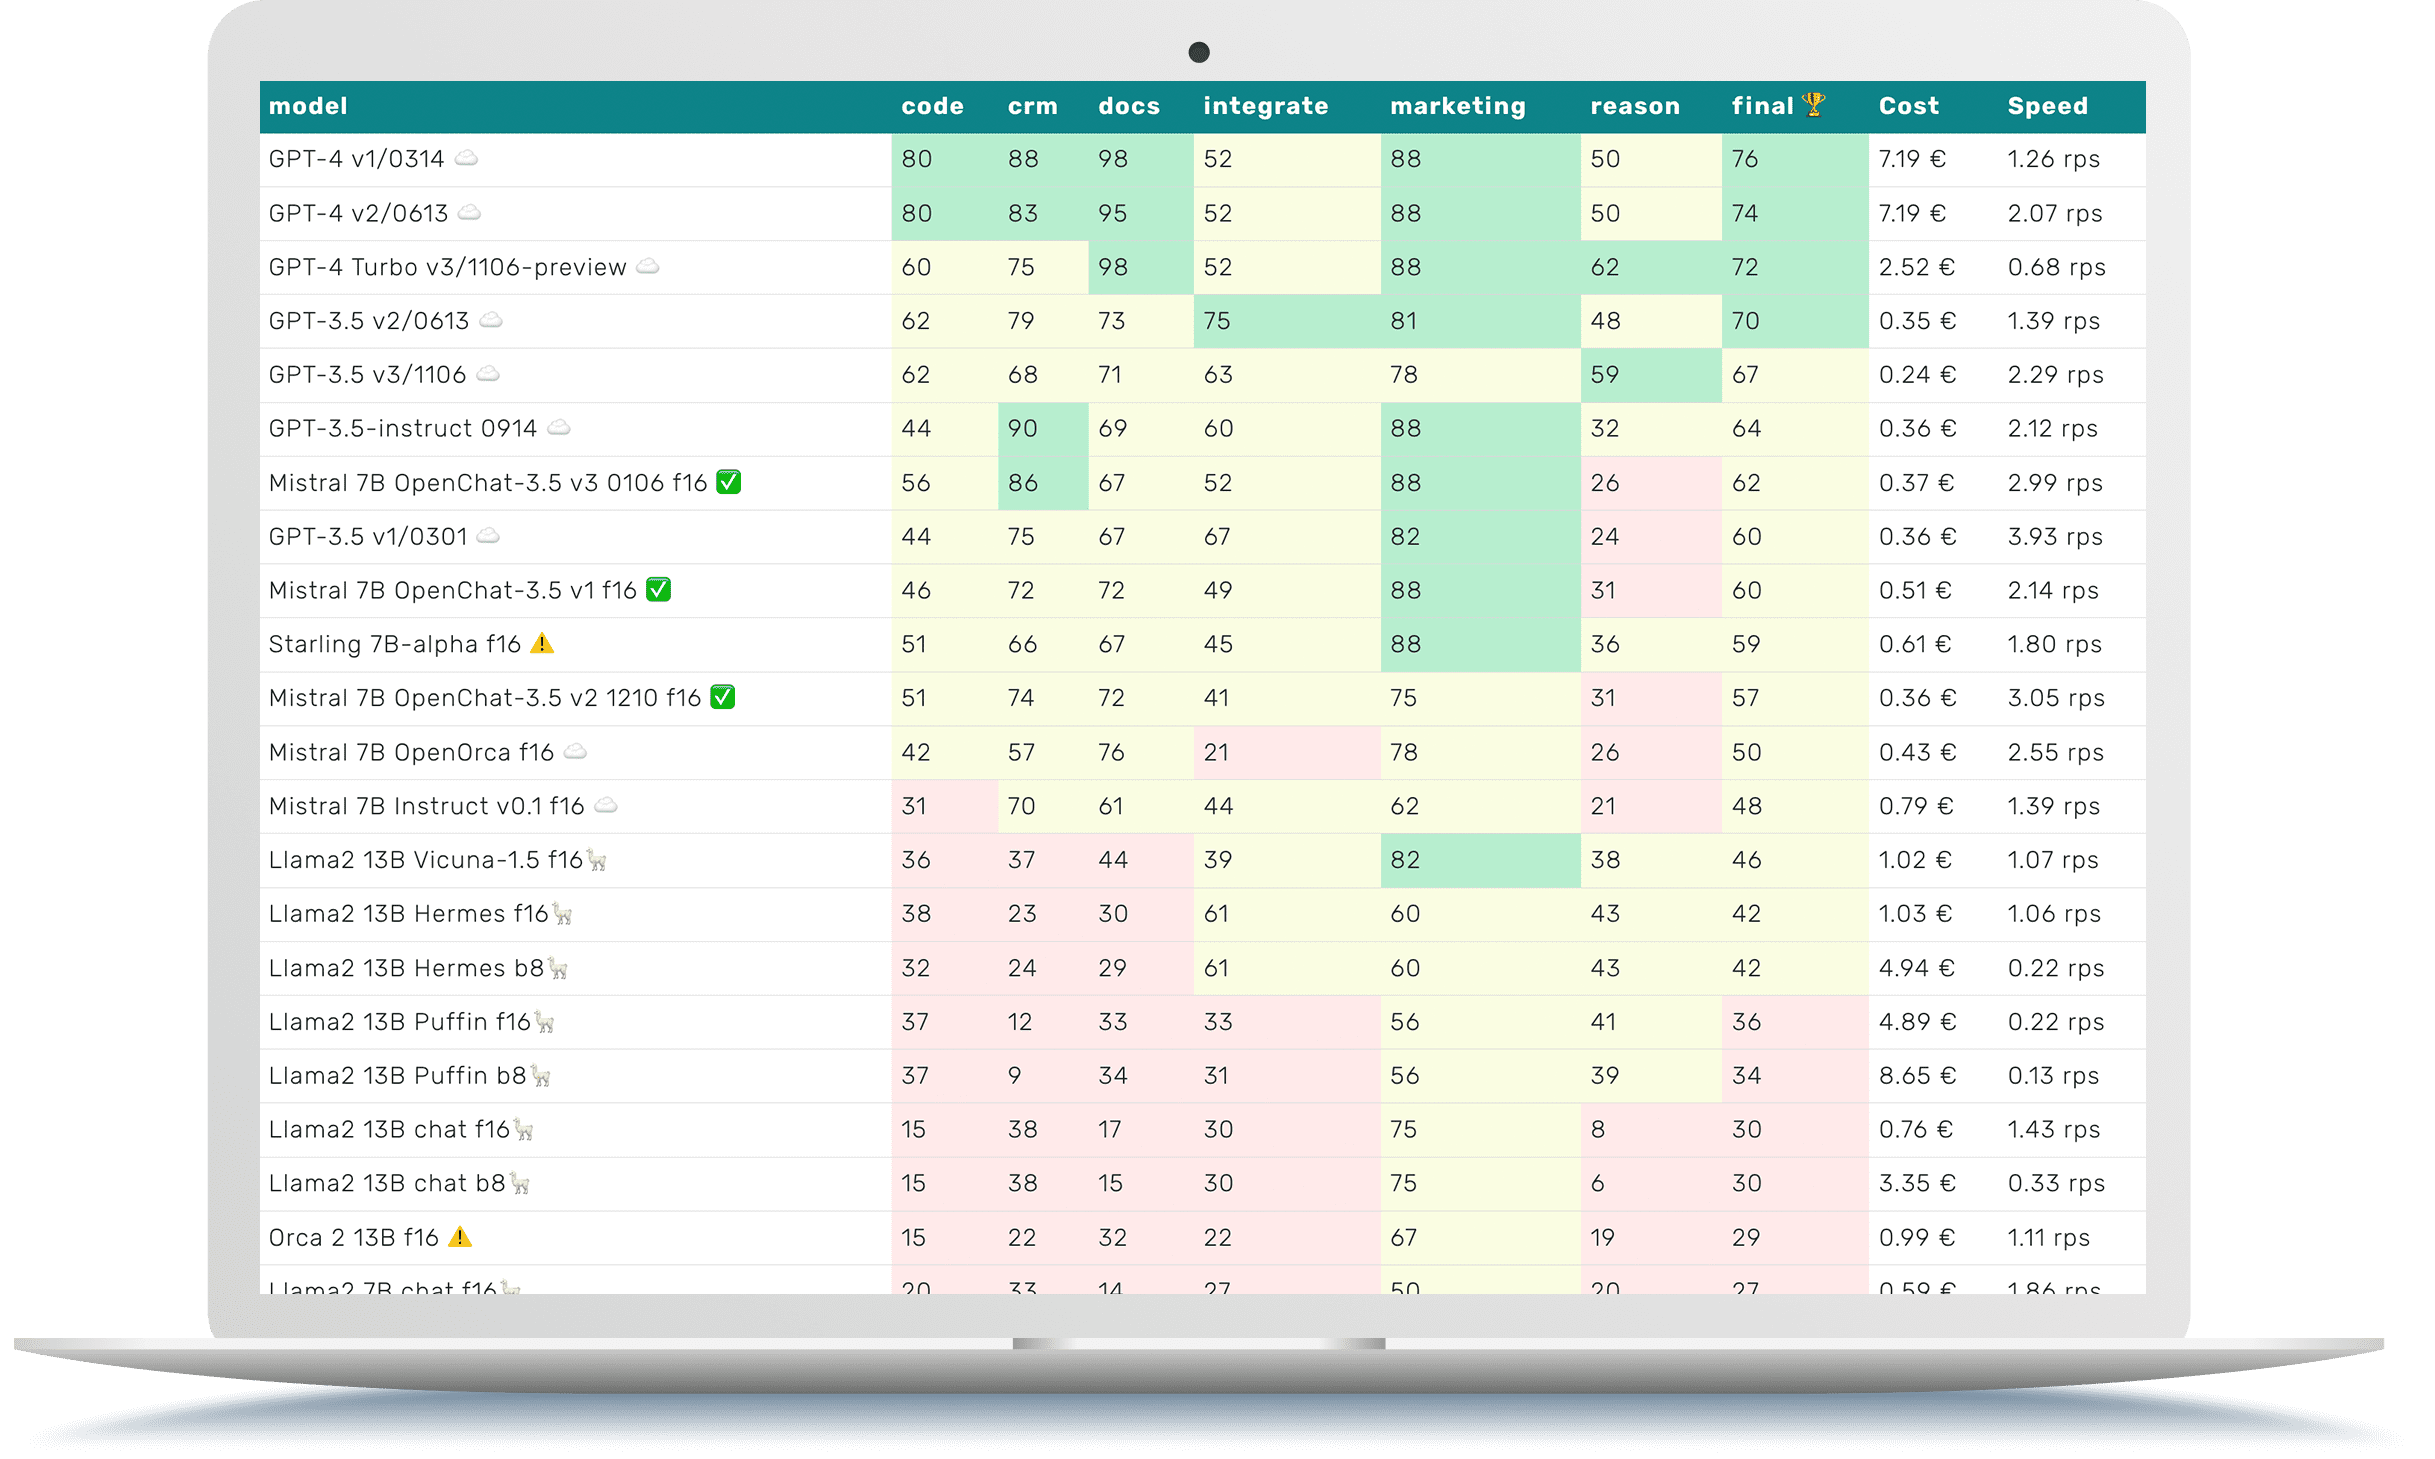Click llama icon next to Llama2 13B Vicuna-1.5 f16

coord(597,860)
